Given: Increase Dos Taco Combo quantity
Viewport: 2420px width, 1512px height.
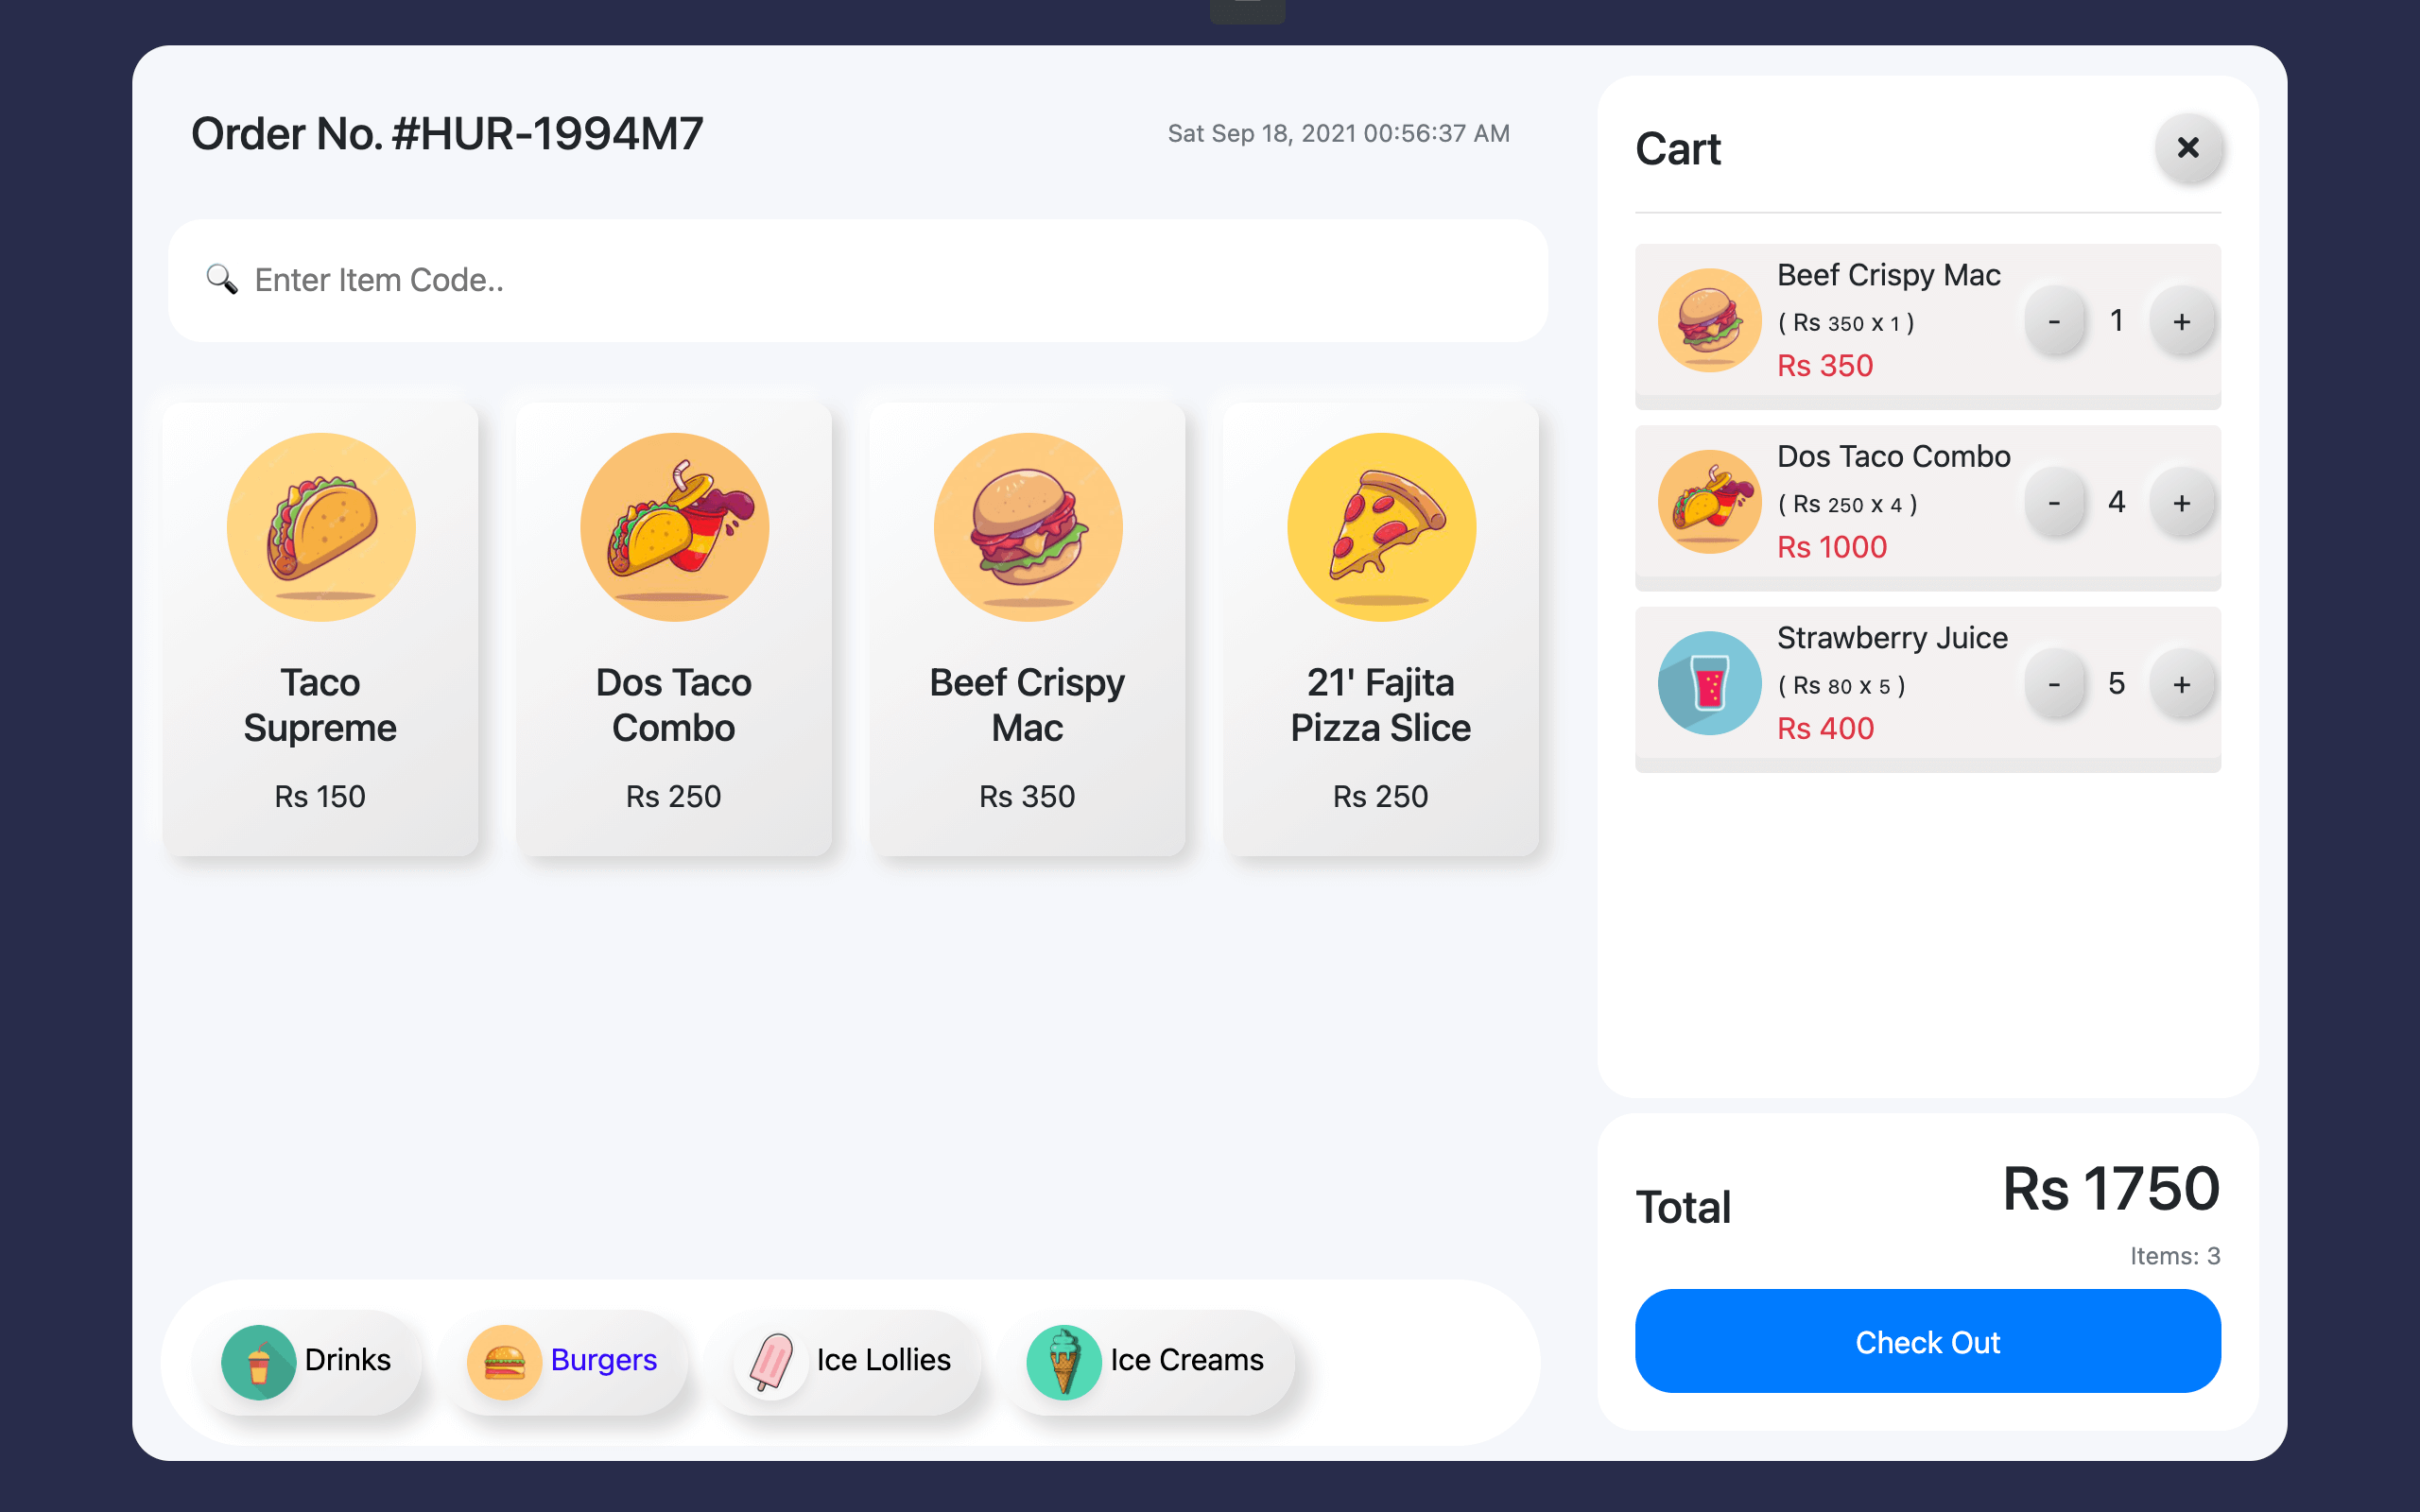Looking at the screenshot, I should point(2181,502).
